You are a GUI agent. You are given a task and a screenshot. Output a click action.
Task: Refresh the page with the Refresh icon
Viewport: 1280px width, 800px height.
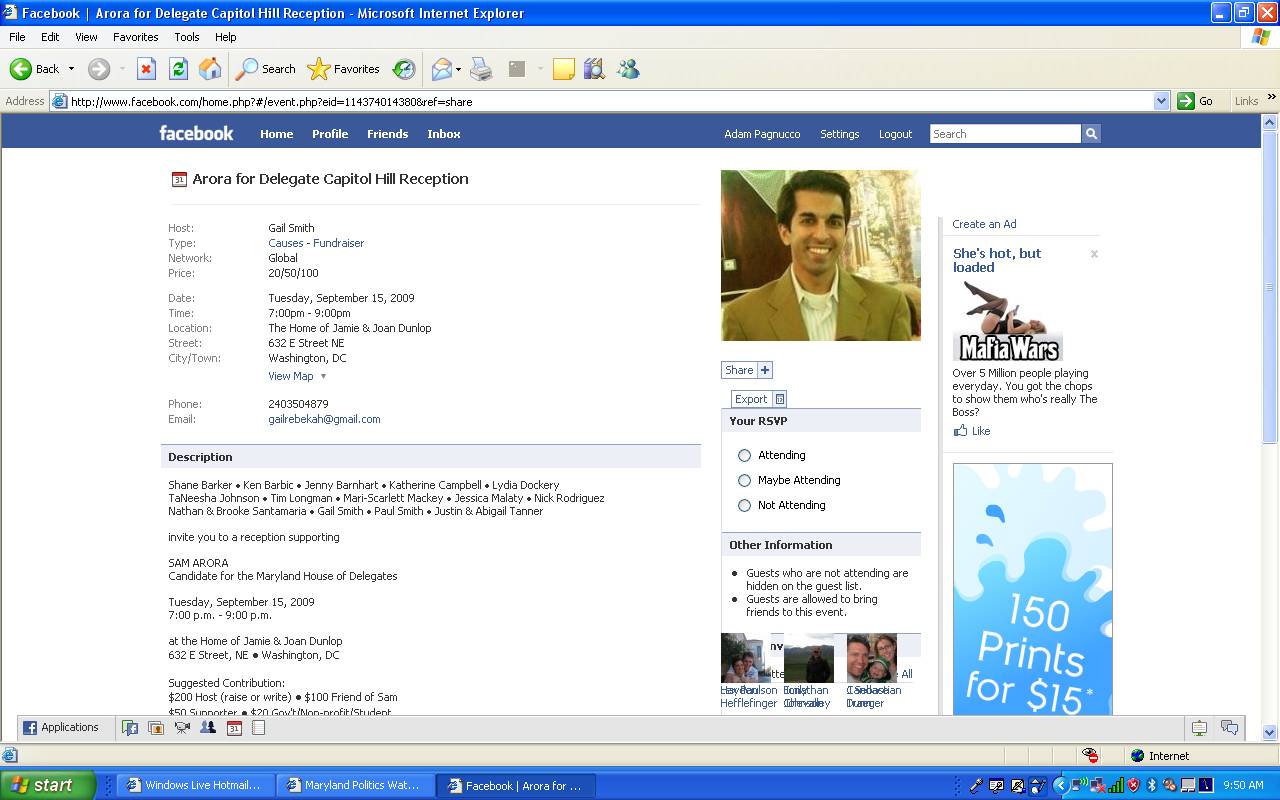pyautogui.click(x=178, y=69)
